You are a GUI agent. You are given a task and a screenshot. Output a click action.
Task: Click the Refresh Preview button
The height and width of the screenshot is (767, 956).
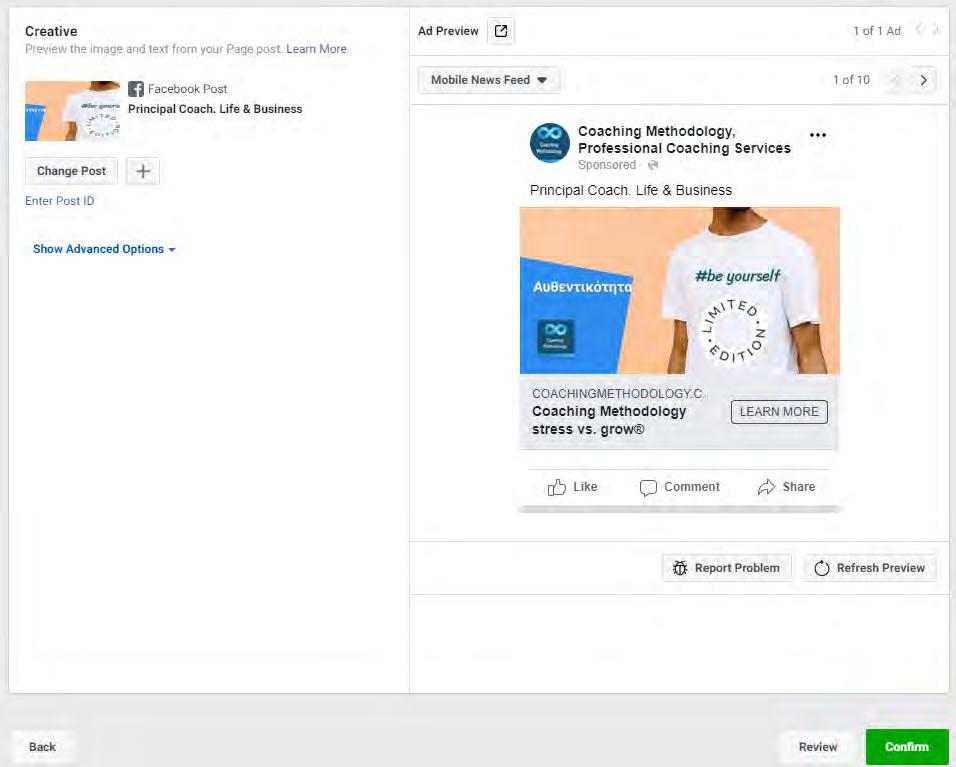point(870,568)
